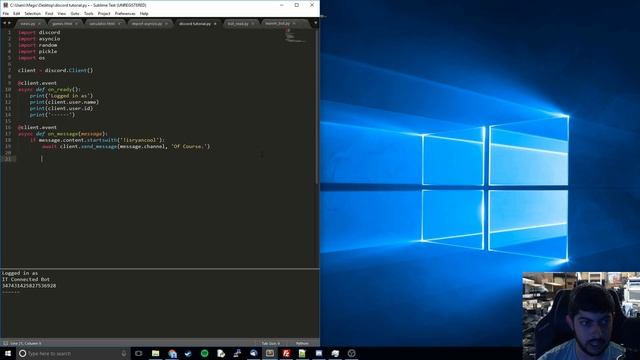This screenshot has width=640, height=360.
Task: Click the panel switcher icon in status bar
Action: pos(5,343)
